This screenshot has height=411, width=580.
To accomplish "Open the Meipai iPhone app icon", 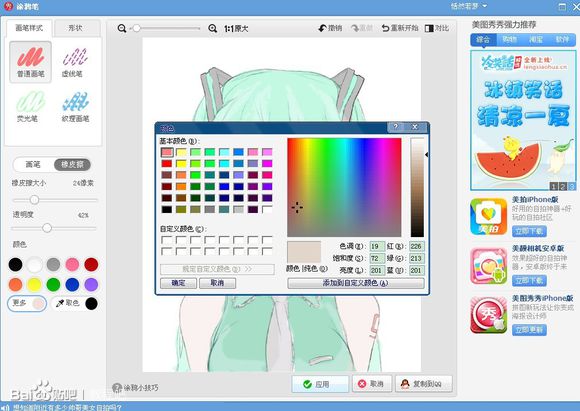I will pyautogui.click(x=488, y=216).
